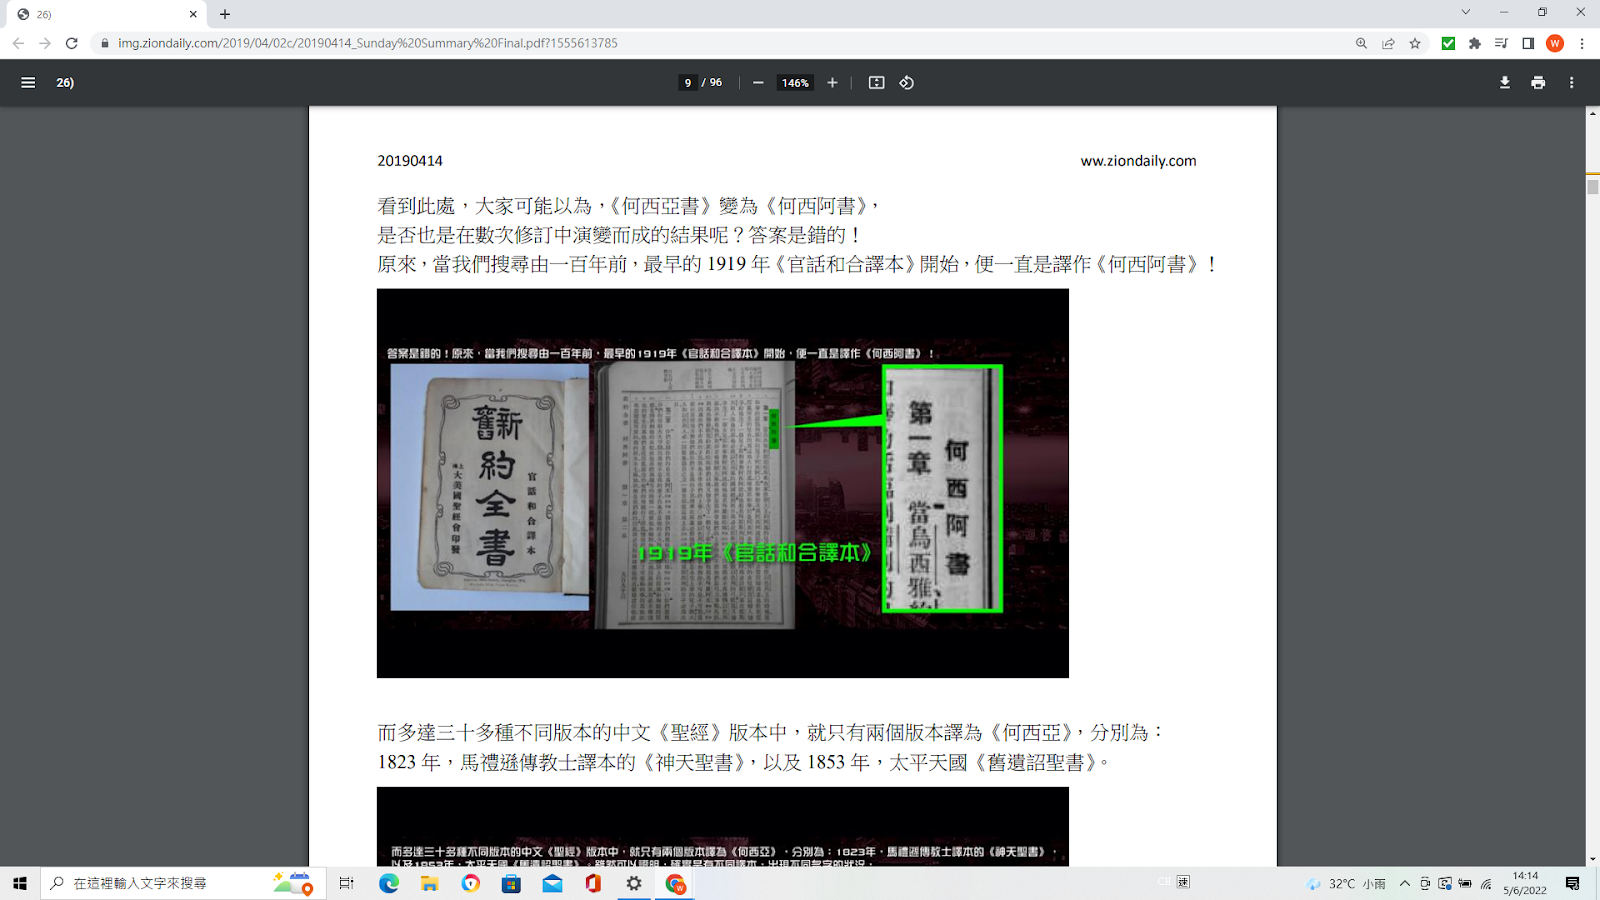1600x900 pixels.
Task: Share this page icon
Action: [x=1388, y=43]
